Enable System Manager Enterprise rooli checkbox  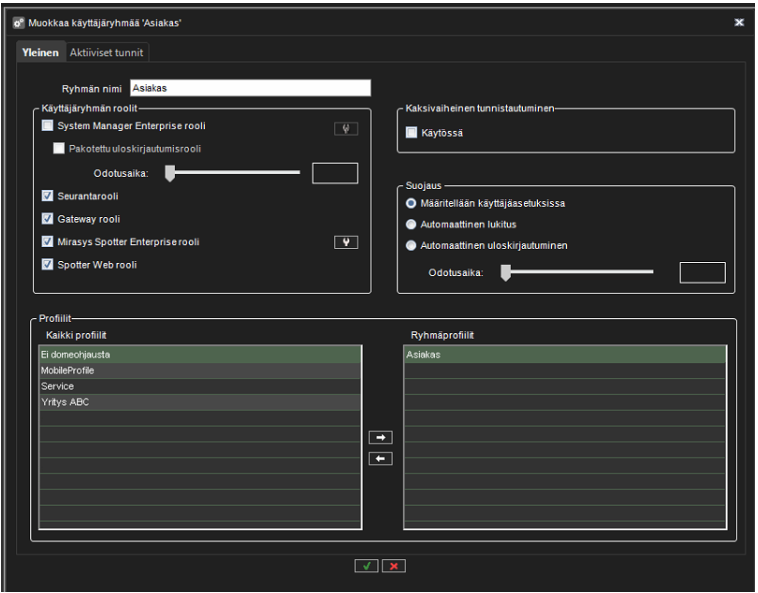(48, 127)
